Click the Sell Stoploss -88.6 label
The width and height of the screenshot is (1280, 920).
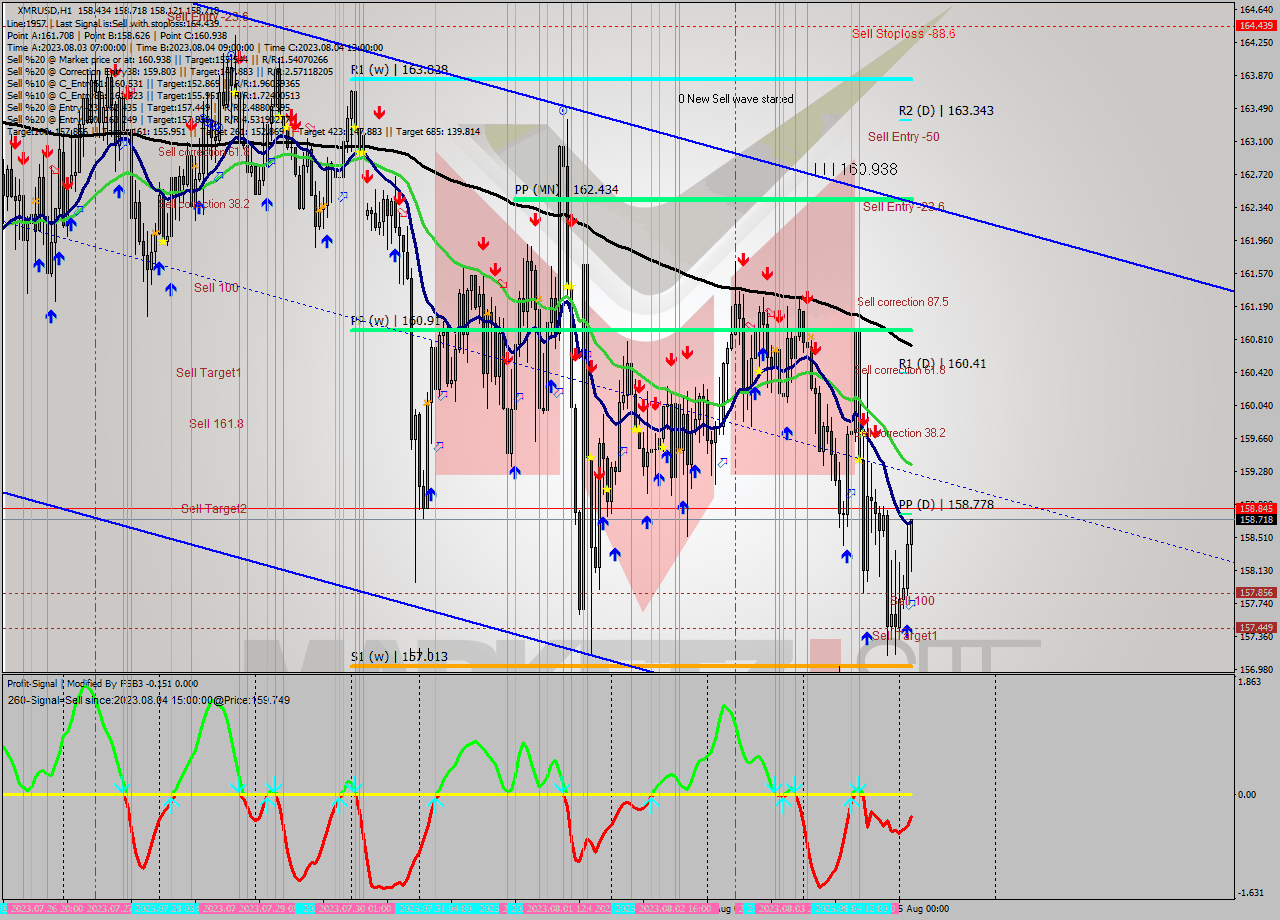903,33
